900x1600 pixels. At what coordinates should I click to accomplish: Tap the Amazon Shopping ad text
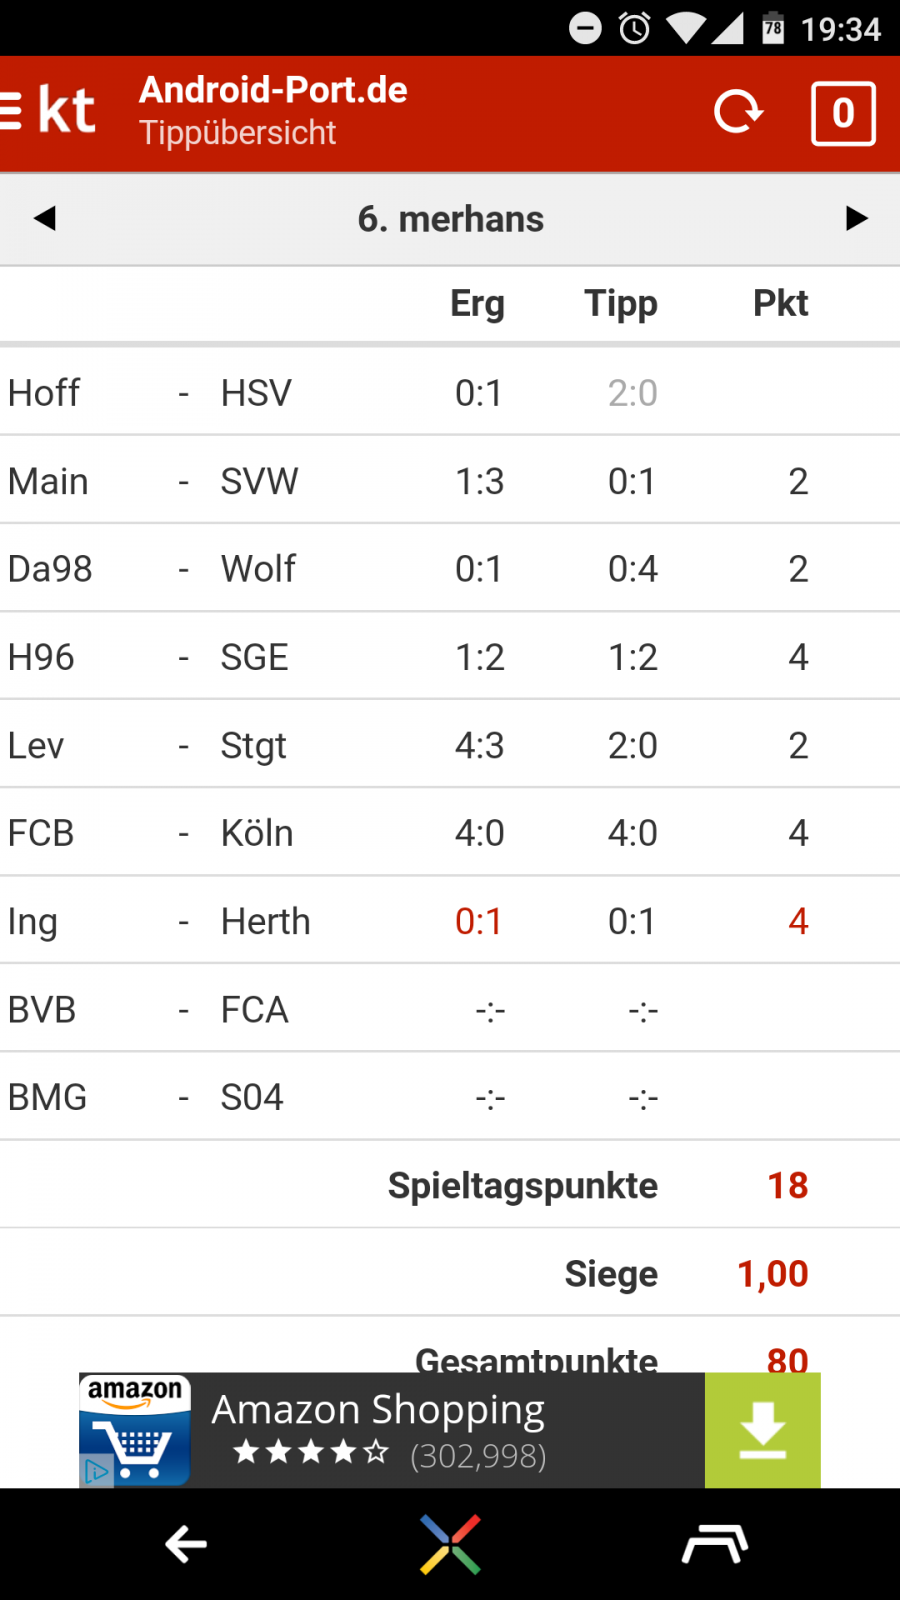click(378, 1411)
